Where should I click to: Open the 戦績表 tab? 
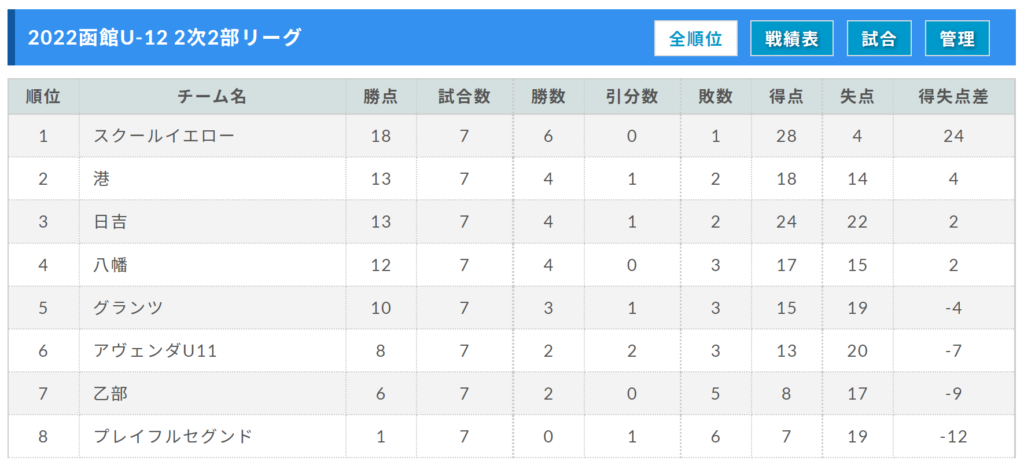[x=792, y=39]
